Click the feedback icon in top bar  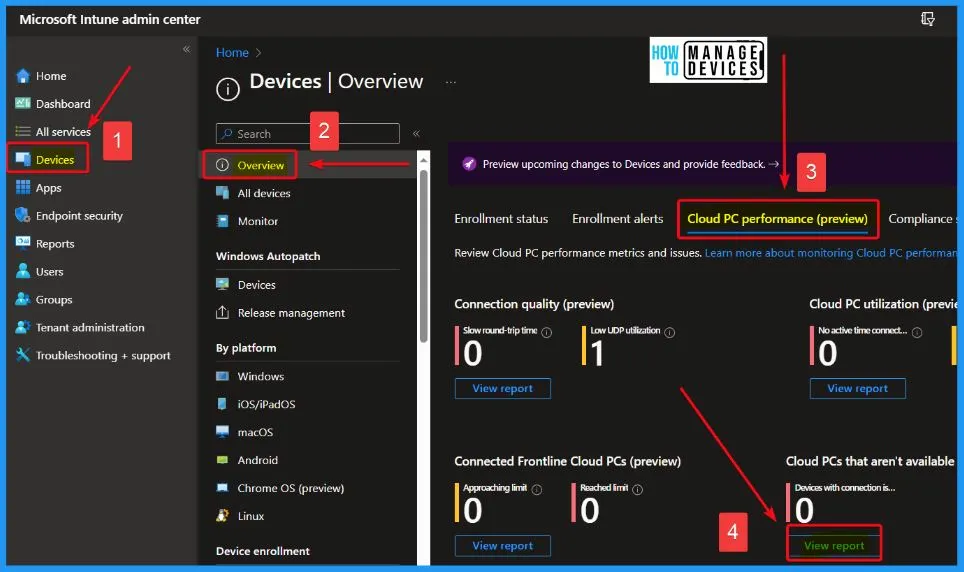(x=928, y=19)
